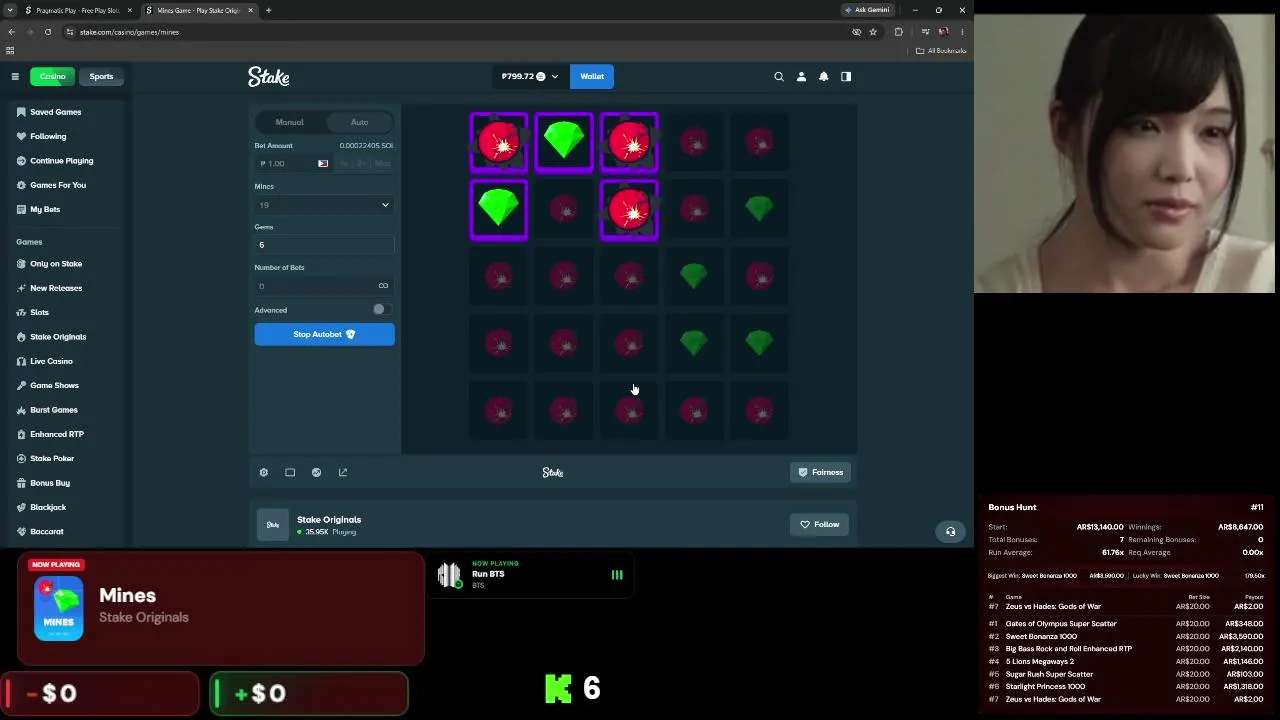Switch to the Pragmatic Play browser tab
Viewport: 1280px width, 720px height.
point(78,10)
